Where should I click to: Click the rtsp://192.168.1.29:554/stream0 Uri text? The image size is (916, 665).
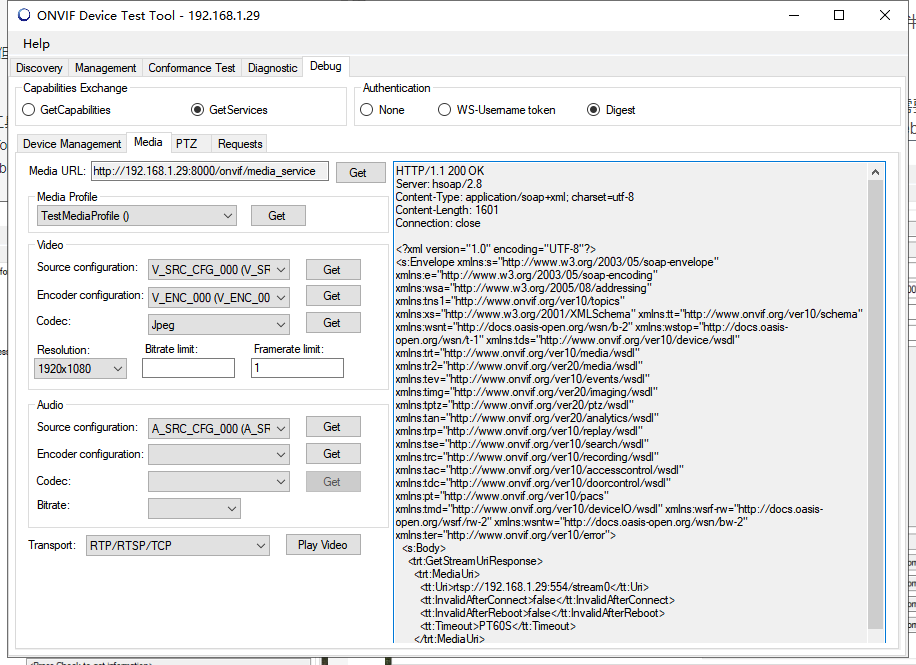point(532,587)
